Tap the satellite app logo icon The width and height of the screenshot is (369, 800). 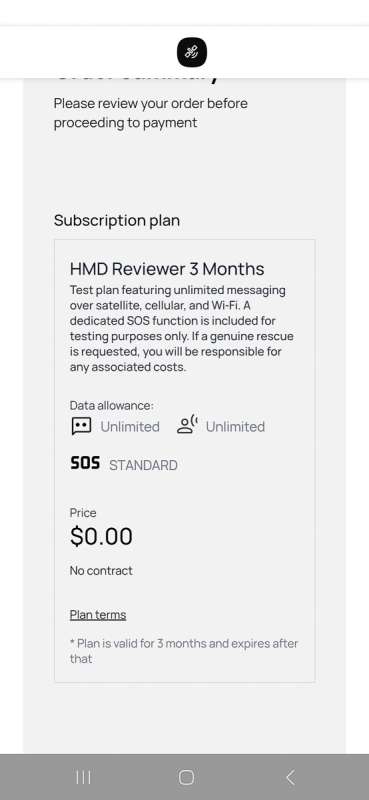[192, 52]
